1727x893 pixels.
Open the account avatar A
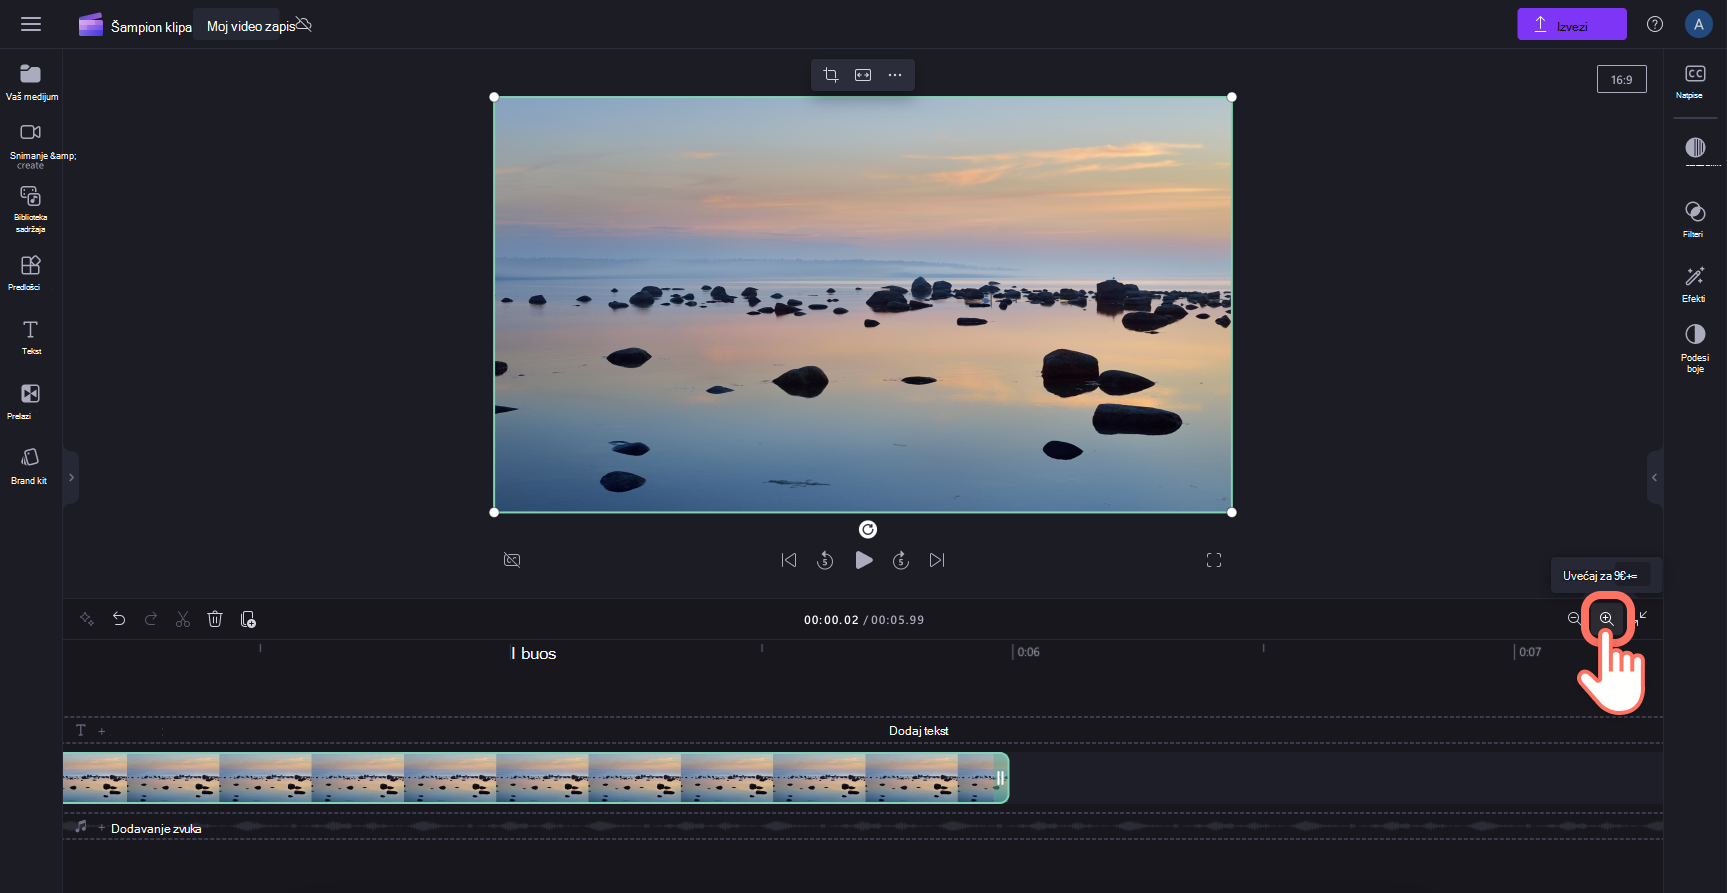coord(1698,25)
